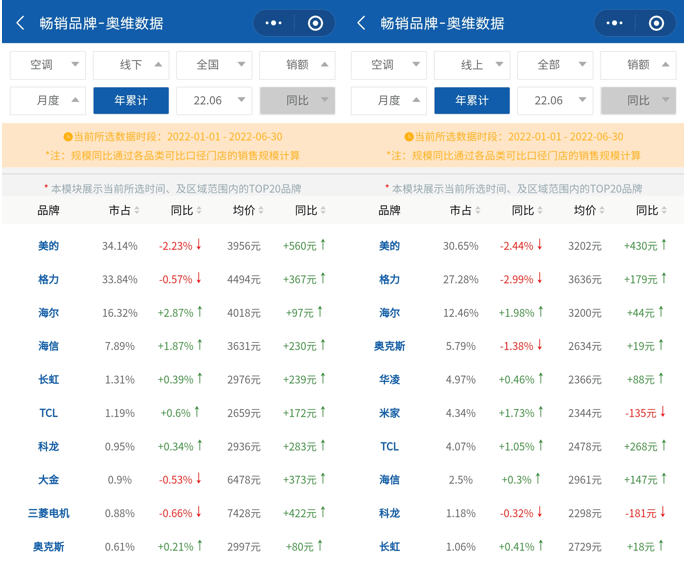The width and height of the screenshot is (692, 565).
Task: Select the -181元 price change cell
Action: point(645,513)
